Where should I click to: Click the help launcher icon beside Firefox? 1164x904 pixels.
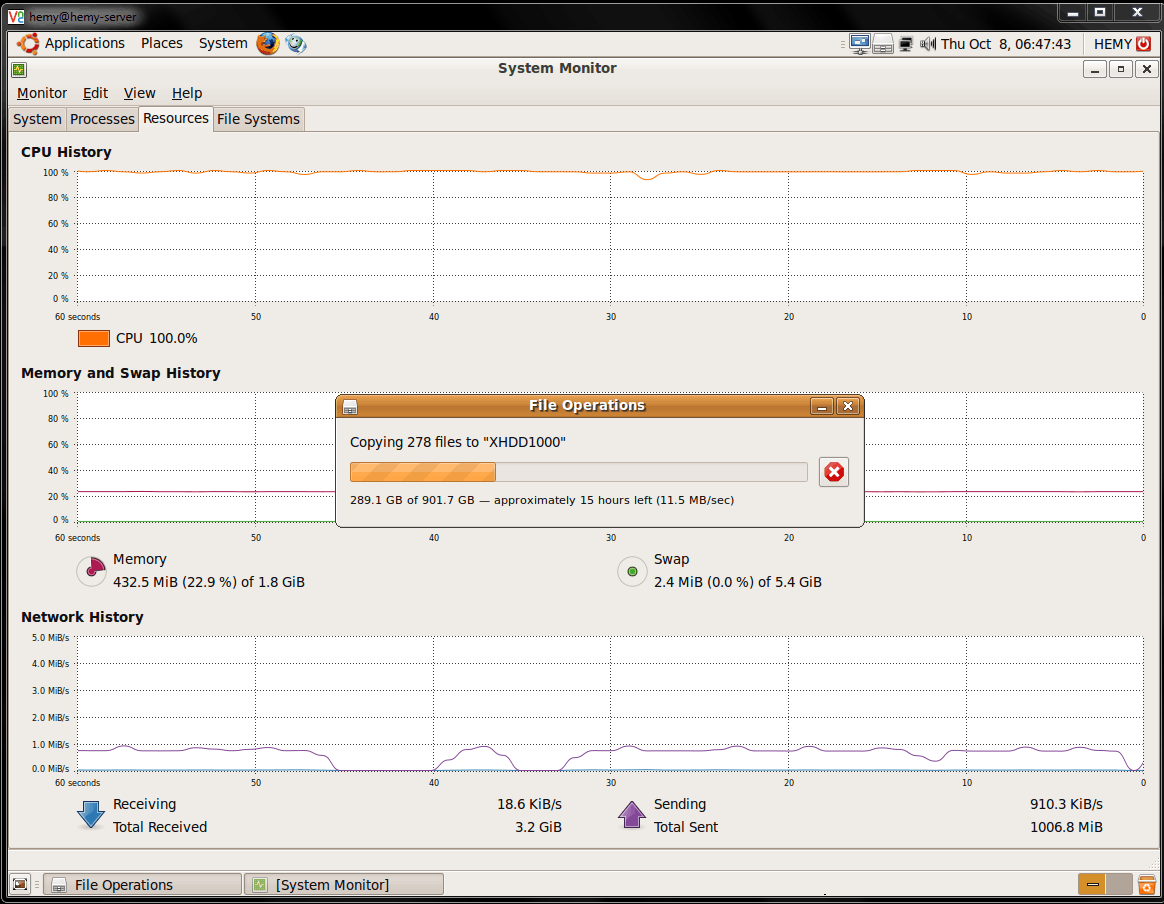(x=296, y=44)
